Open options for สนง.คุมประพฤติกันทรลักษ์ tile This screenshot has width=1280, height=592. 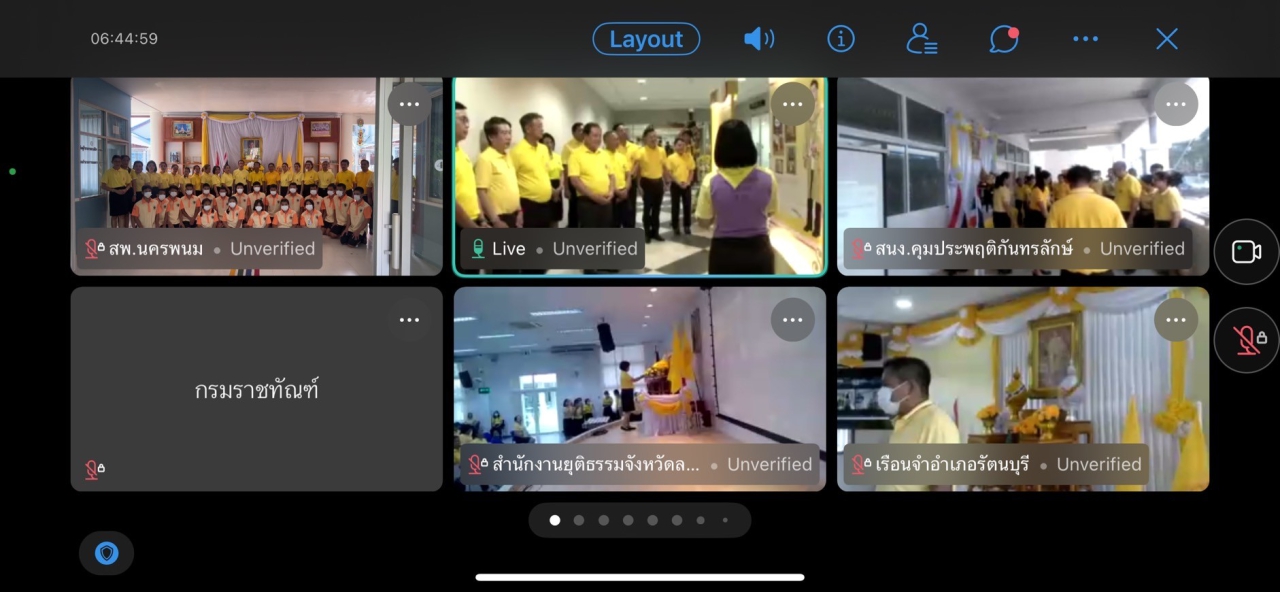click(1176, 104)
